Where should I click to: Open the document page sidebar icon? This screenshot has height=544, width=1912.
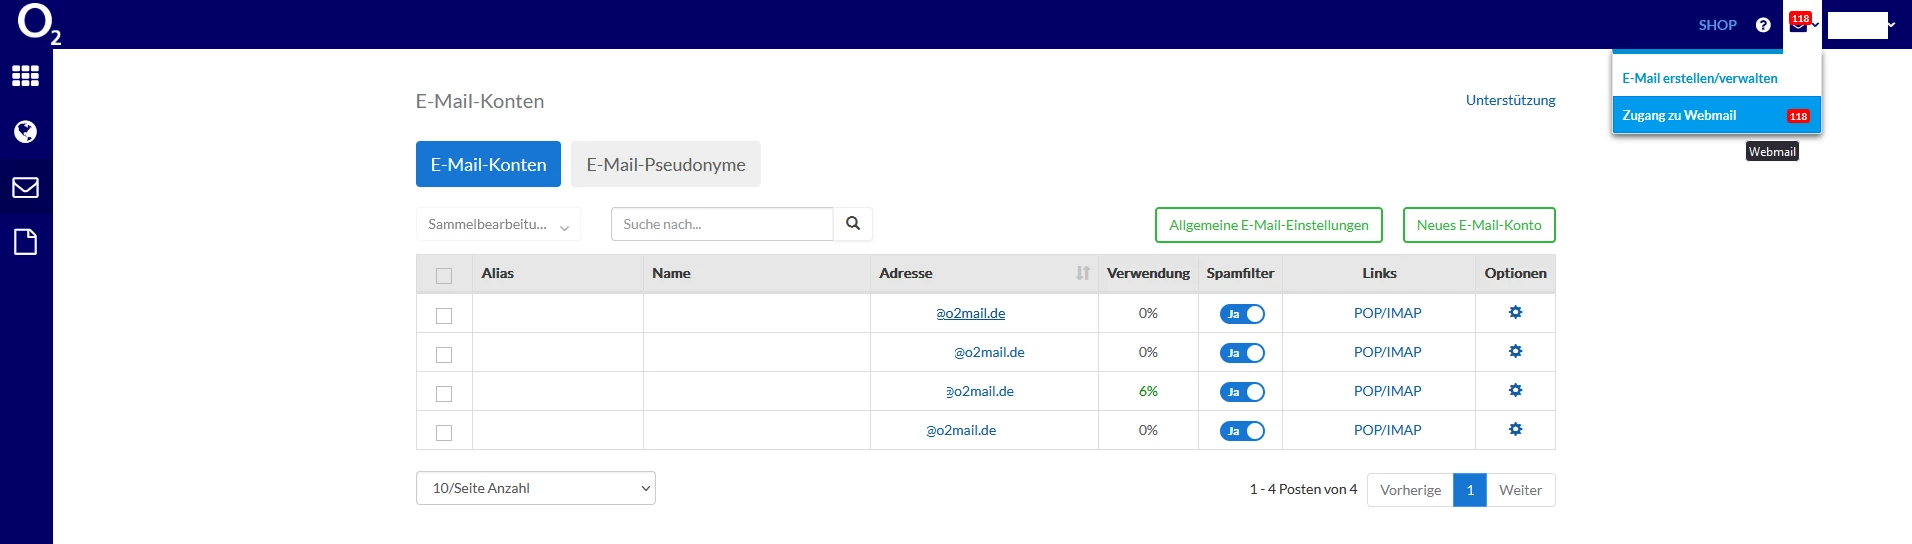click(25, 242)
